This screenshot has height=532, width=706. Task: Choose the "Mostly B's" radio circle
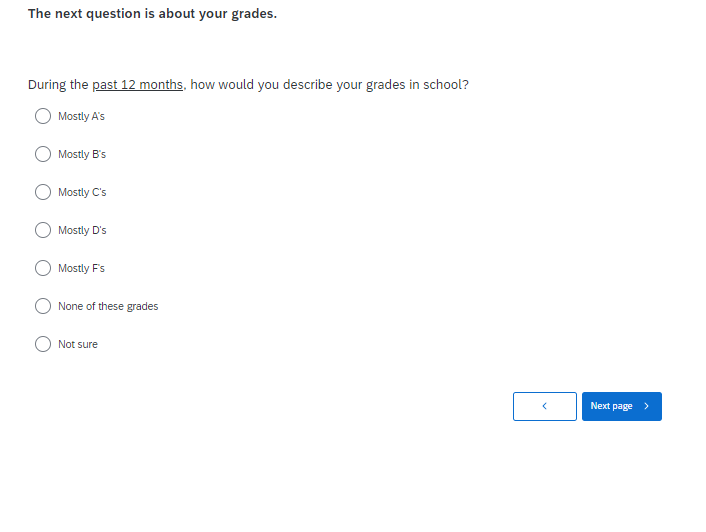point(43,154)
